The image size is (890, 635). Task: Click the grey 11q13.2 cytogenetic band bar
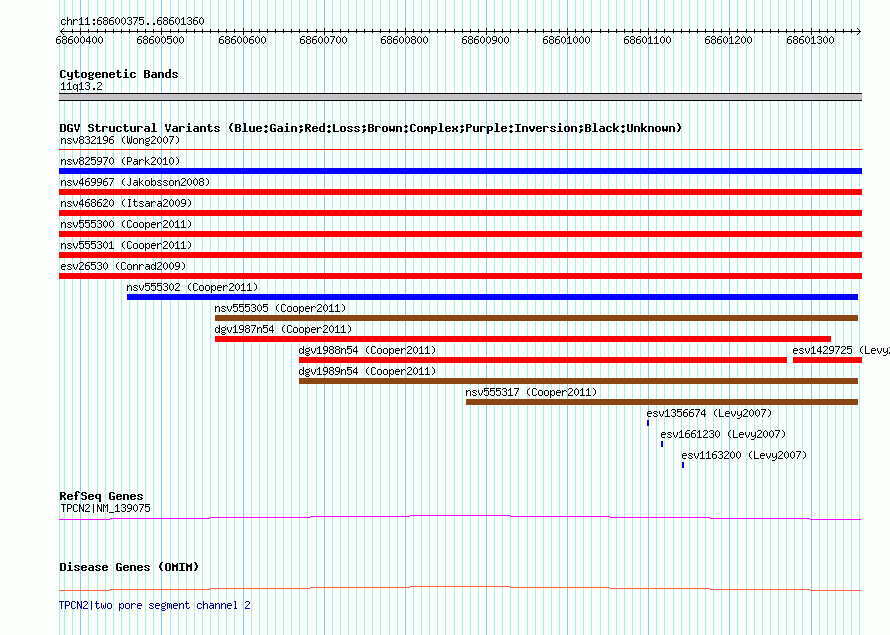pyautogui.click(x=460, y=97)
